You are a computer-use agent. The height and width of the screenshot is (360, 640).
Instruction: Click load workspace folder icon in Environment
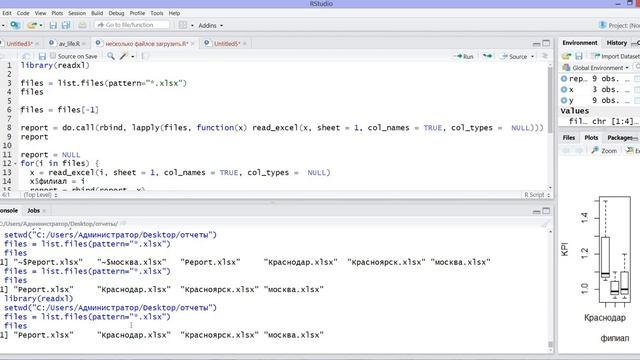tap(566, 56)
